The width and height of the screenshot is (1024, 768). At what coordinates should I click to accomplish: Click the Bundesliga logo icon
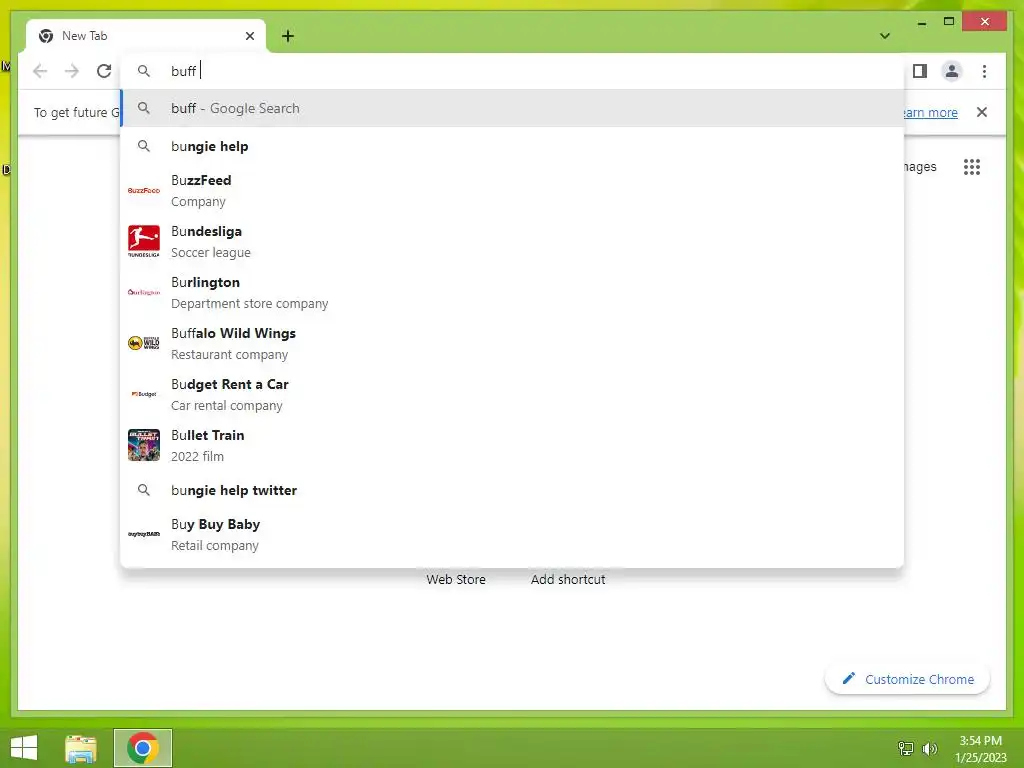(x=144, y=241)
